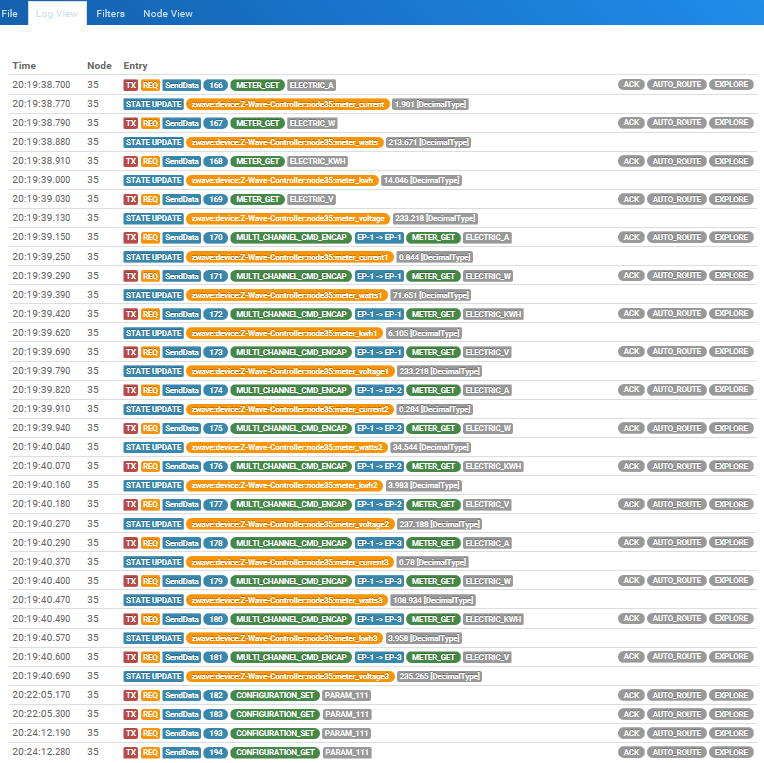This screenshot has width=764, height=763.
Task: Open the Filters tab
Action: click(x=110, y=13)
